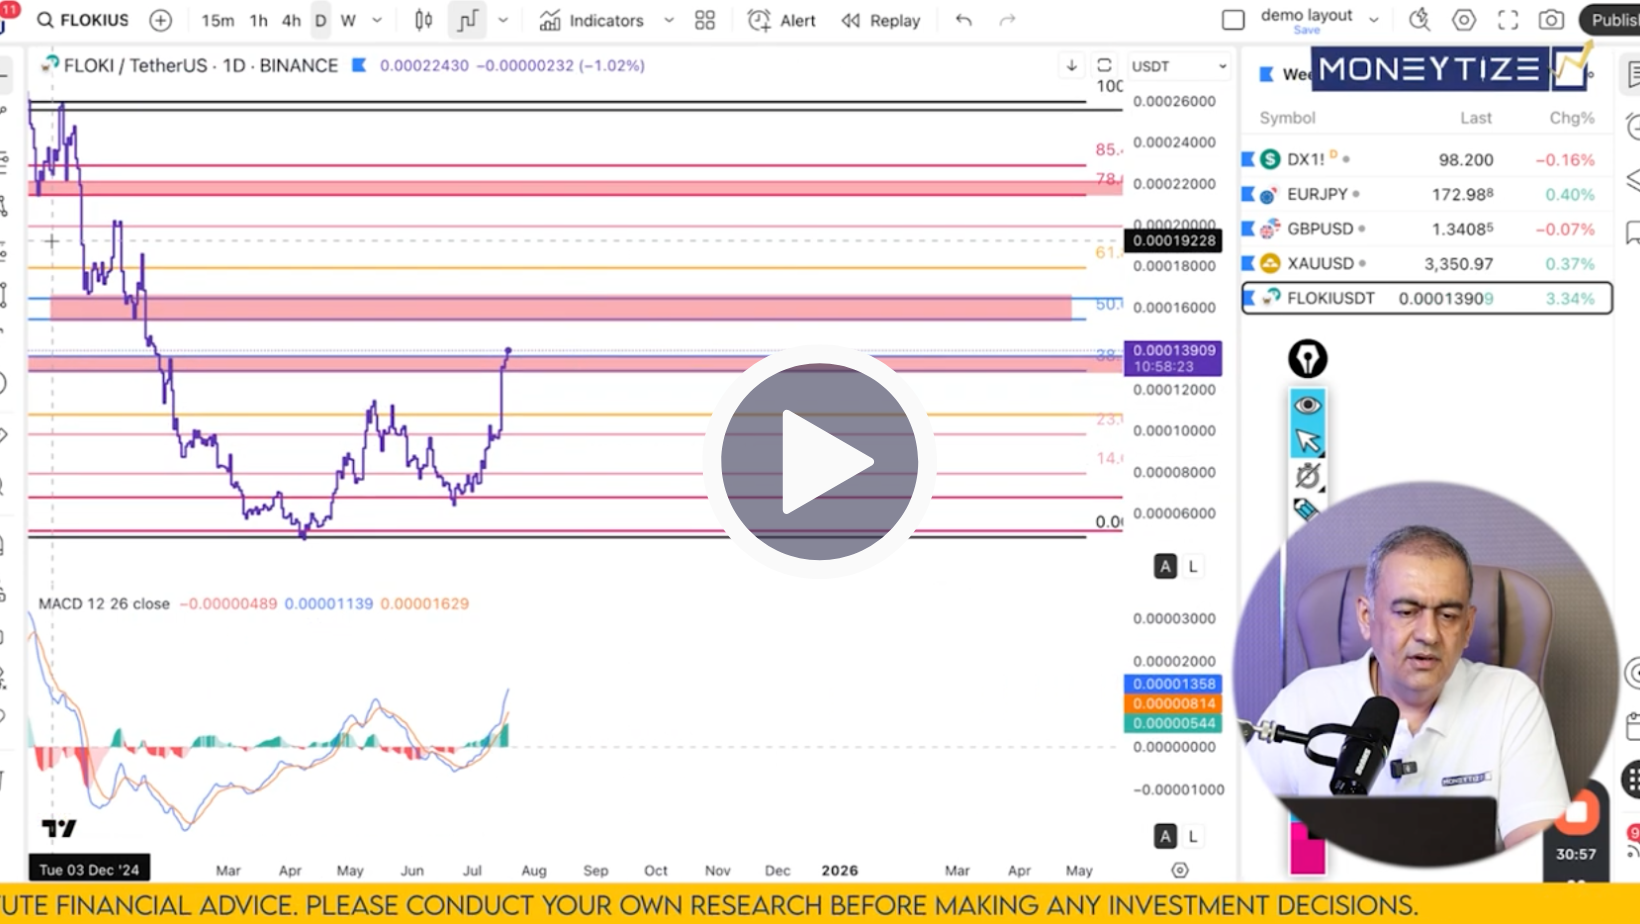Select the highlighter pencil annotation tool
Screen dimensions: 1640x924
pyautogui.click(x=1307, y=510)
